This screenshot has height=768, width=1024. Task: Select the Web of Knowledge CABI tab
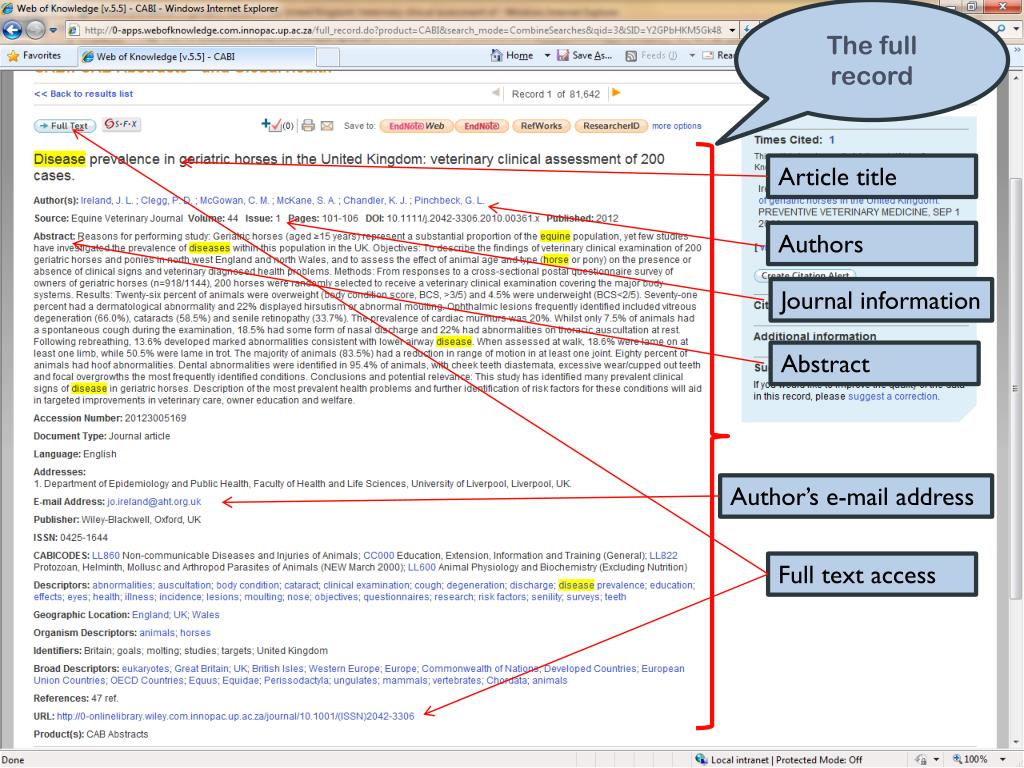pos(197,57)
